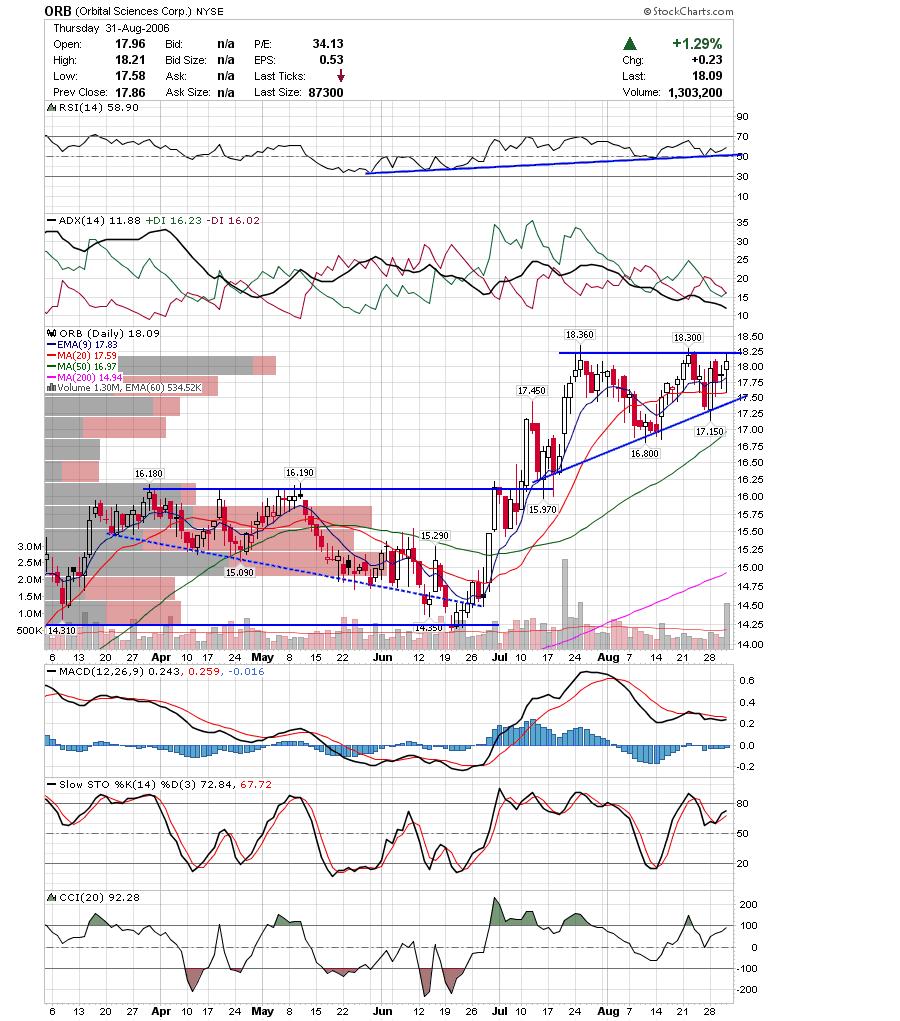Click the magenta line swatch for MA(200)
Image resolution: width=900 pixels, height=1021 pixels.
point(51,378)
